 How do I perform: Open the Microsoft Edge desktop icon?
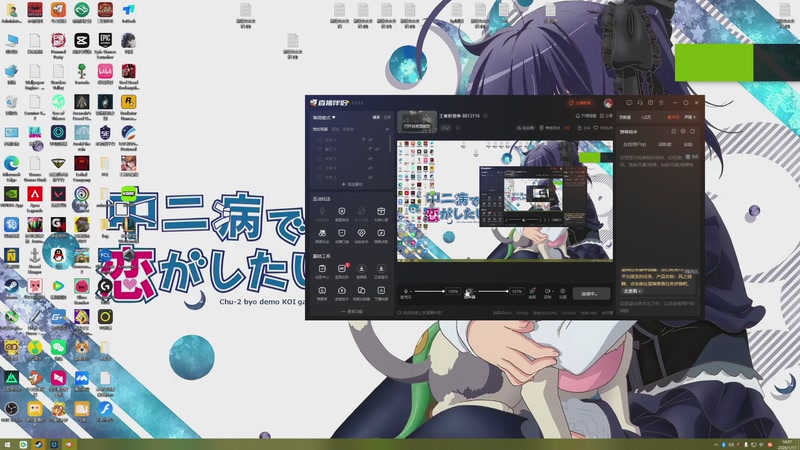[x=11, y=167]
